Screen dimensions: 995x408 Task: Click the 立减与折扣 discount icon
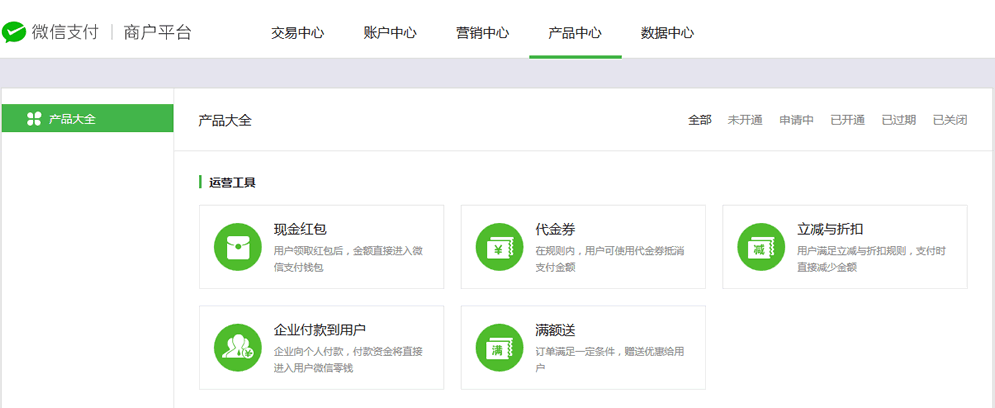point(761,247)
